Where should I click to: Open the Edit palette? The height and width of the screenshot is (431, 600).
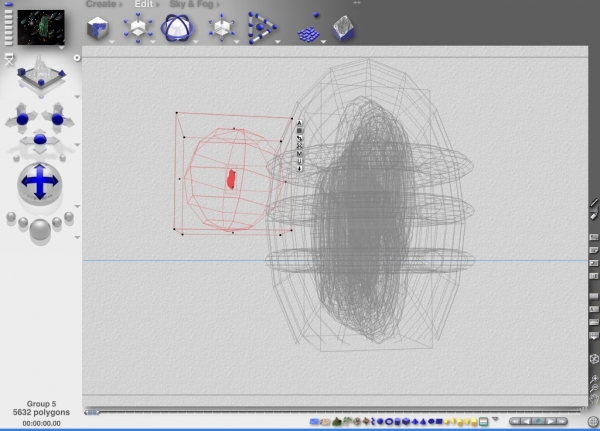pyautogui.click(x=143, y=4)
